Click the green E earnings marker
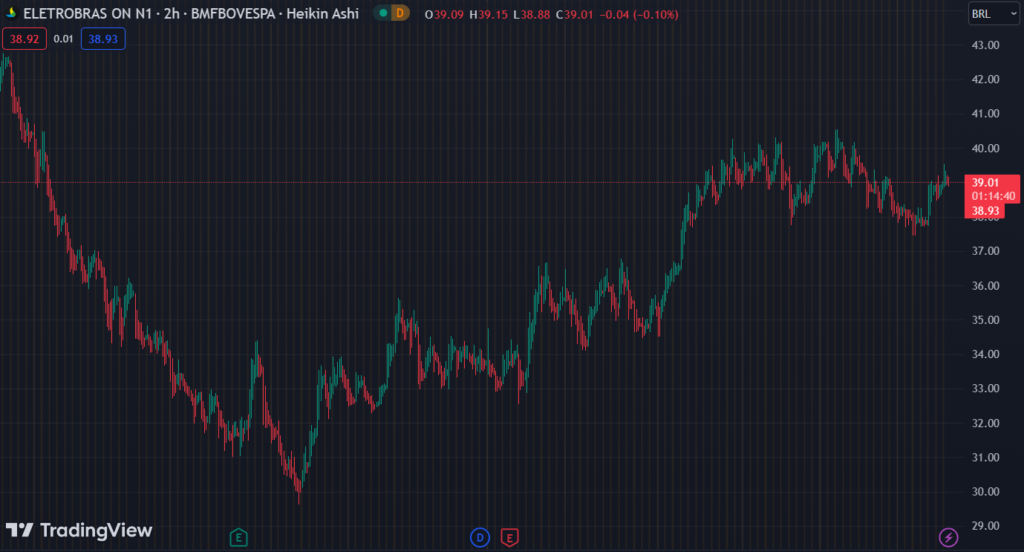This screenshot has height=552, width=1024. coord(238,538)
